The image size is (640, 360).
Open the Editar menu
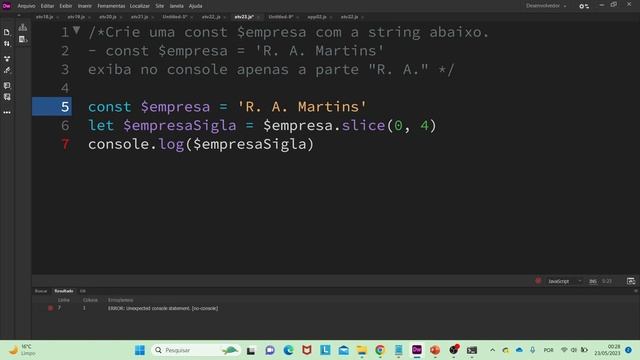(47, 6)
